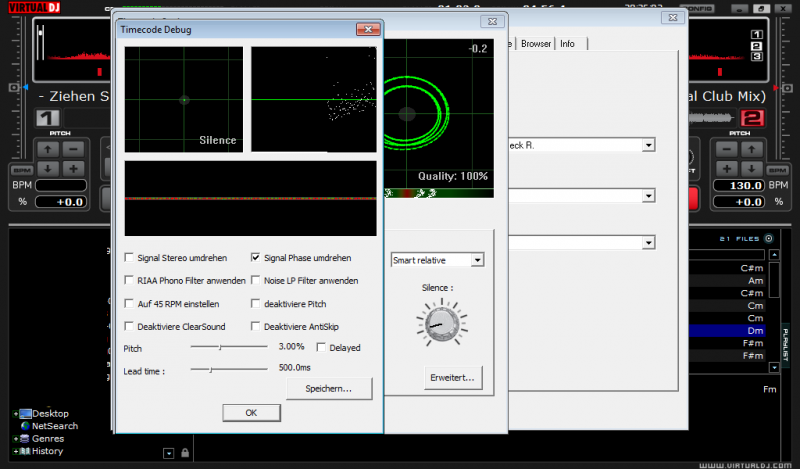Click the Speichern... button
This screenshot has height=469, width=800.
(329, 389)
